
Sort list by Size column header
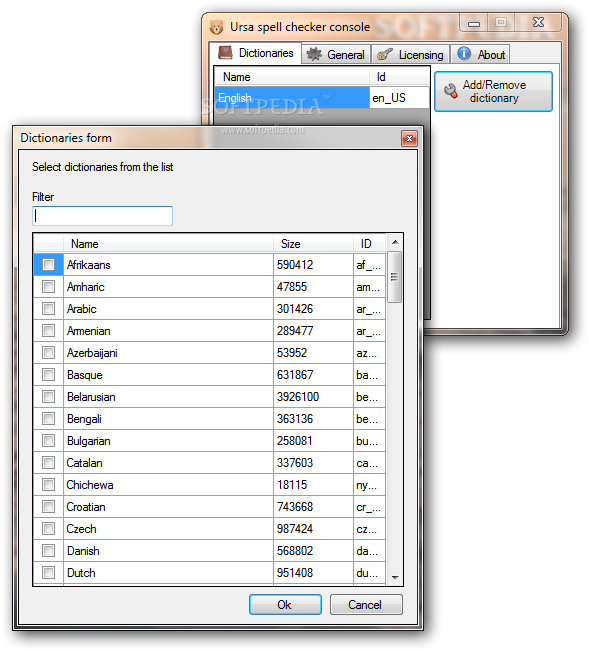click(313, 244)
